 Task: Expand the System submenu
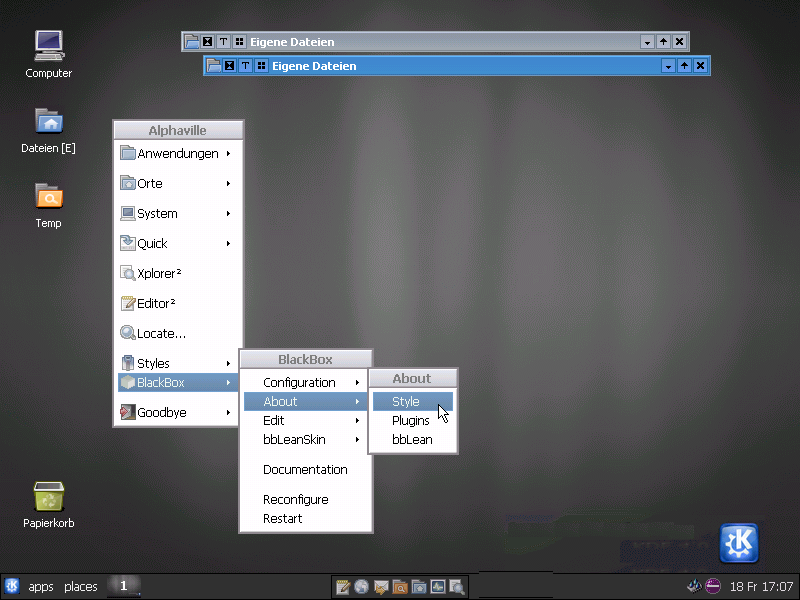[x=177, y=213]
